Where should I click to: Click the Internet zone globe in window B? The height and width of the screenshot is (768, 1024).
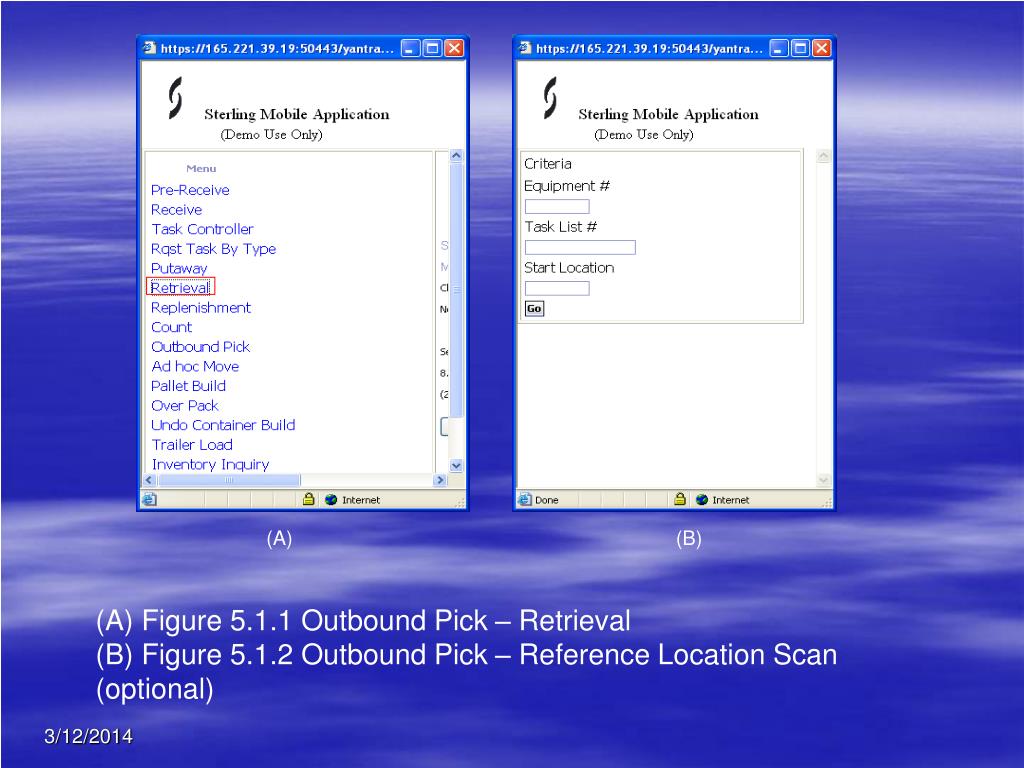[x=702, y=500]
